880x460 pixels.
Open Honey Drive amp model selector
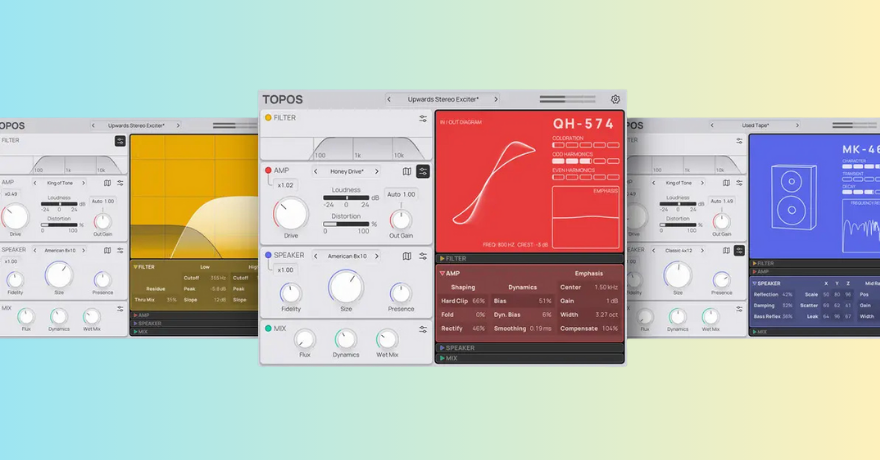coord(346,172)
